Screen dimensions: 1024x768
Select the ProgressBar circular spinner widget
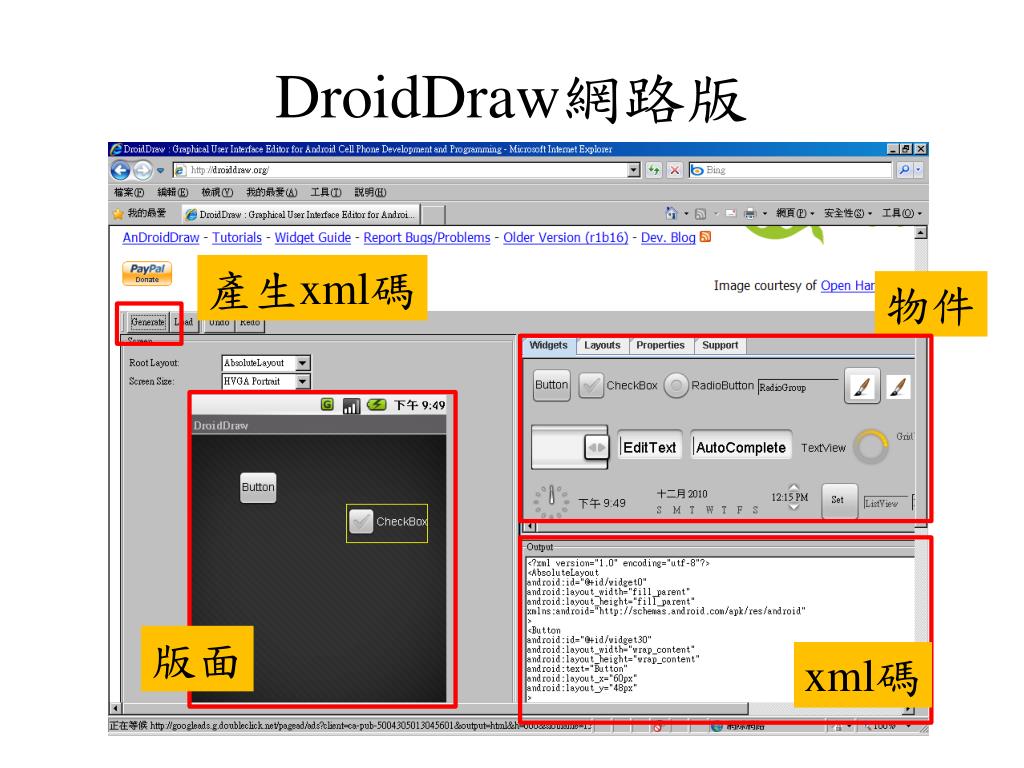click(x=872, y=447)
